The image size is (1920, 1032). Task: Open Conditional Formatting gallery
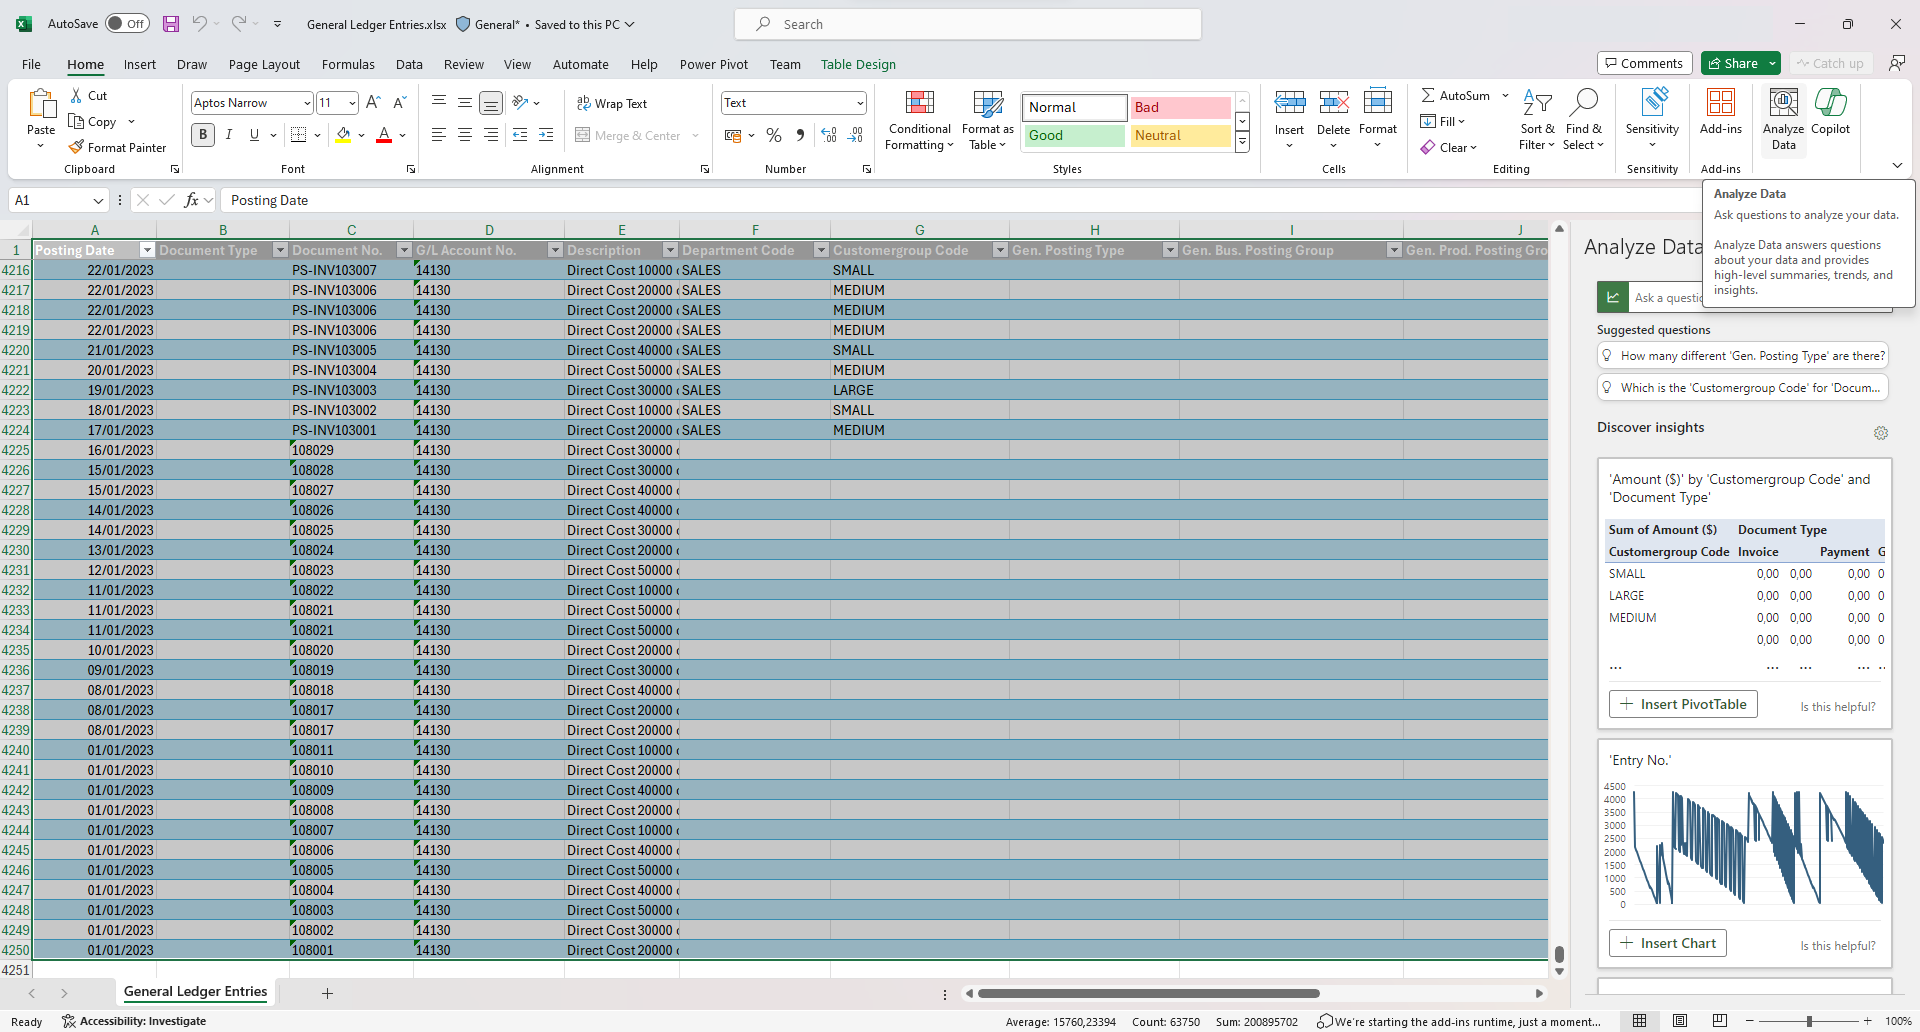click(918, 120)
